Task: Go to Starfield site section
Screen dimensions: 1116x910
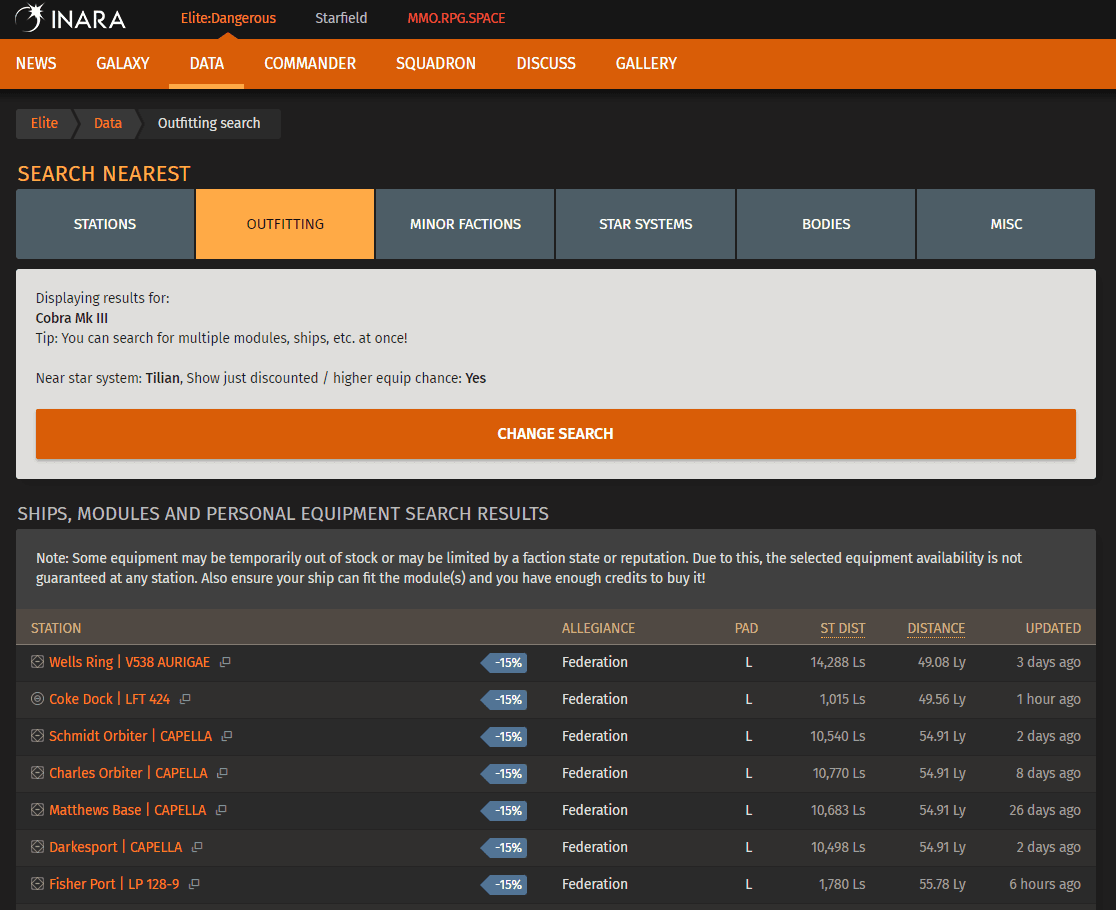Action: click(341, 18)
